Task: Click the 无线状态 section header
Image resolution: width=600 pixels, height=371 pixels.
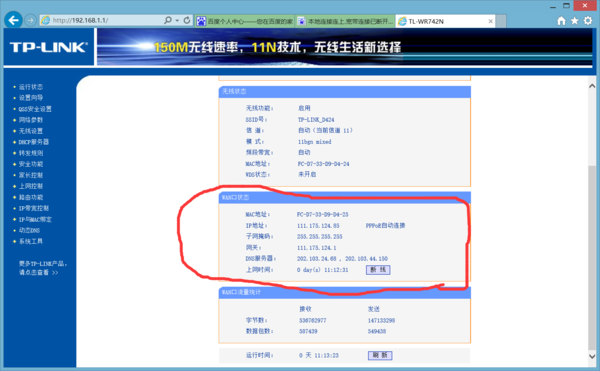Action: (x=344, y=92)
